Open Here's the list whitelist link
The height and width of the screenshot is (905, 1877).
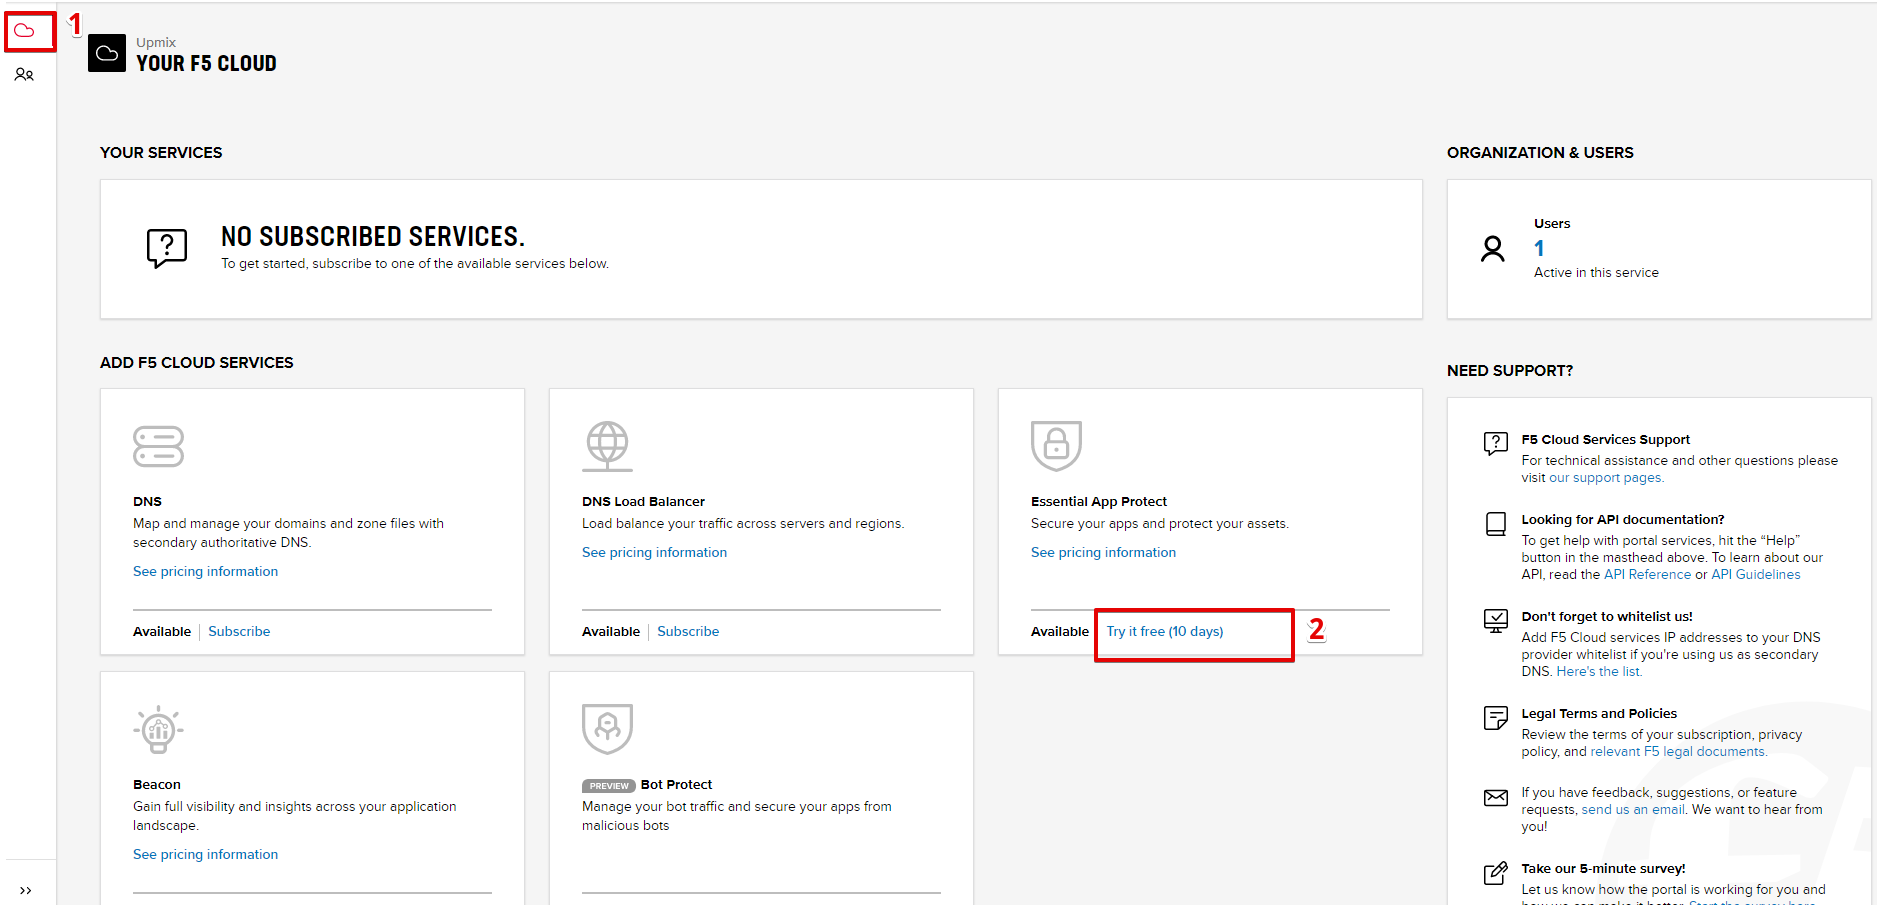[x=1599, y=671]
